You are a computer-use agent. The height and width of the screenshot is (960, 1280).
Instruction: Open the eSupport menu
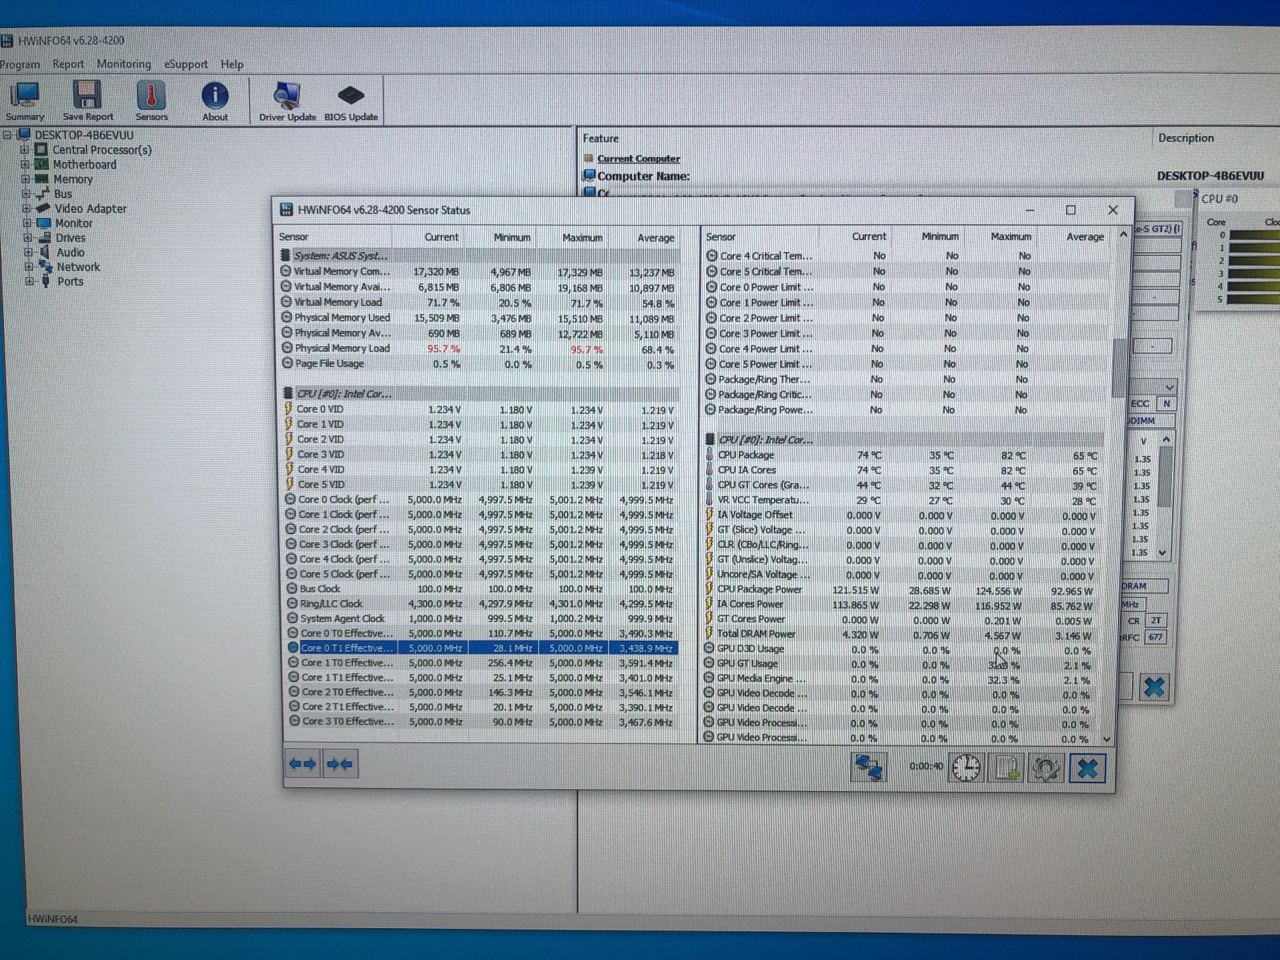(x=186, y=64)
